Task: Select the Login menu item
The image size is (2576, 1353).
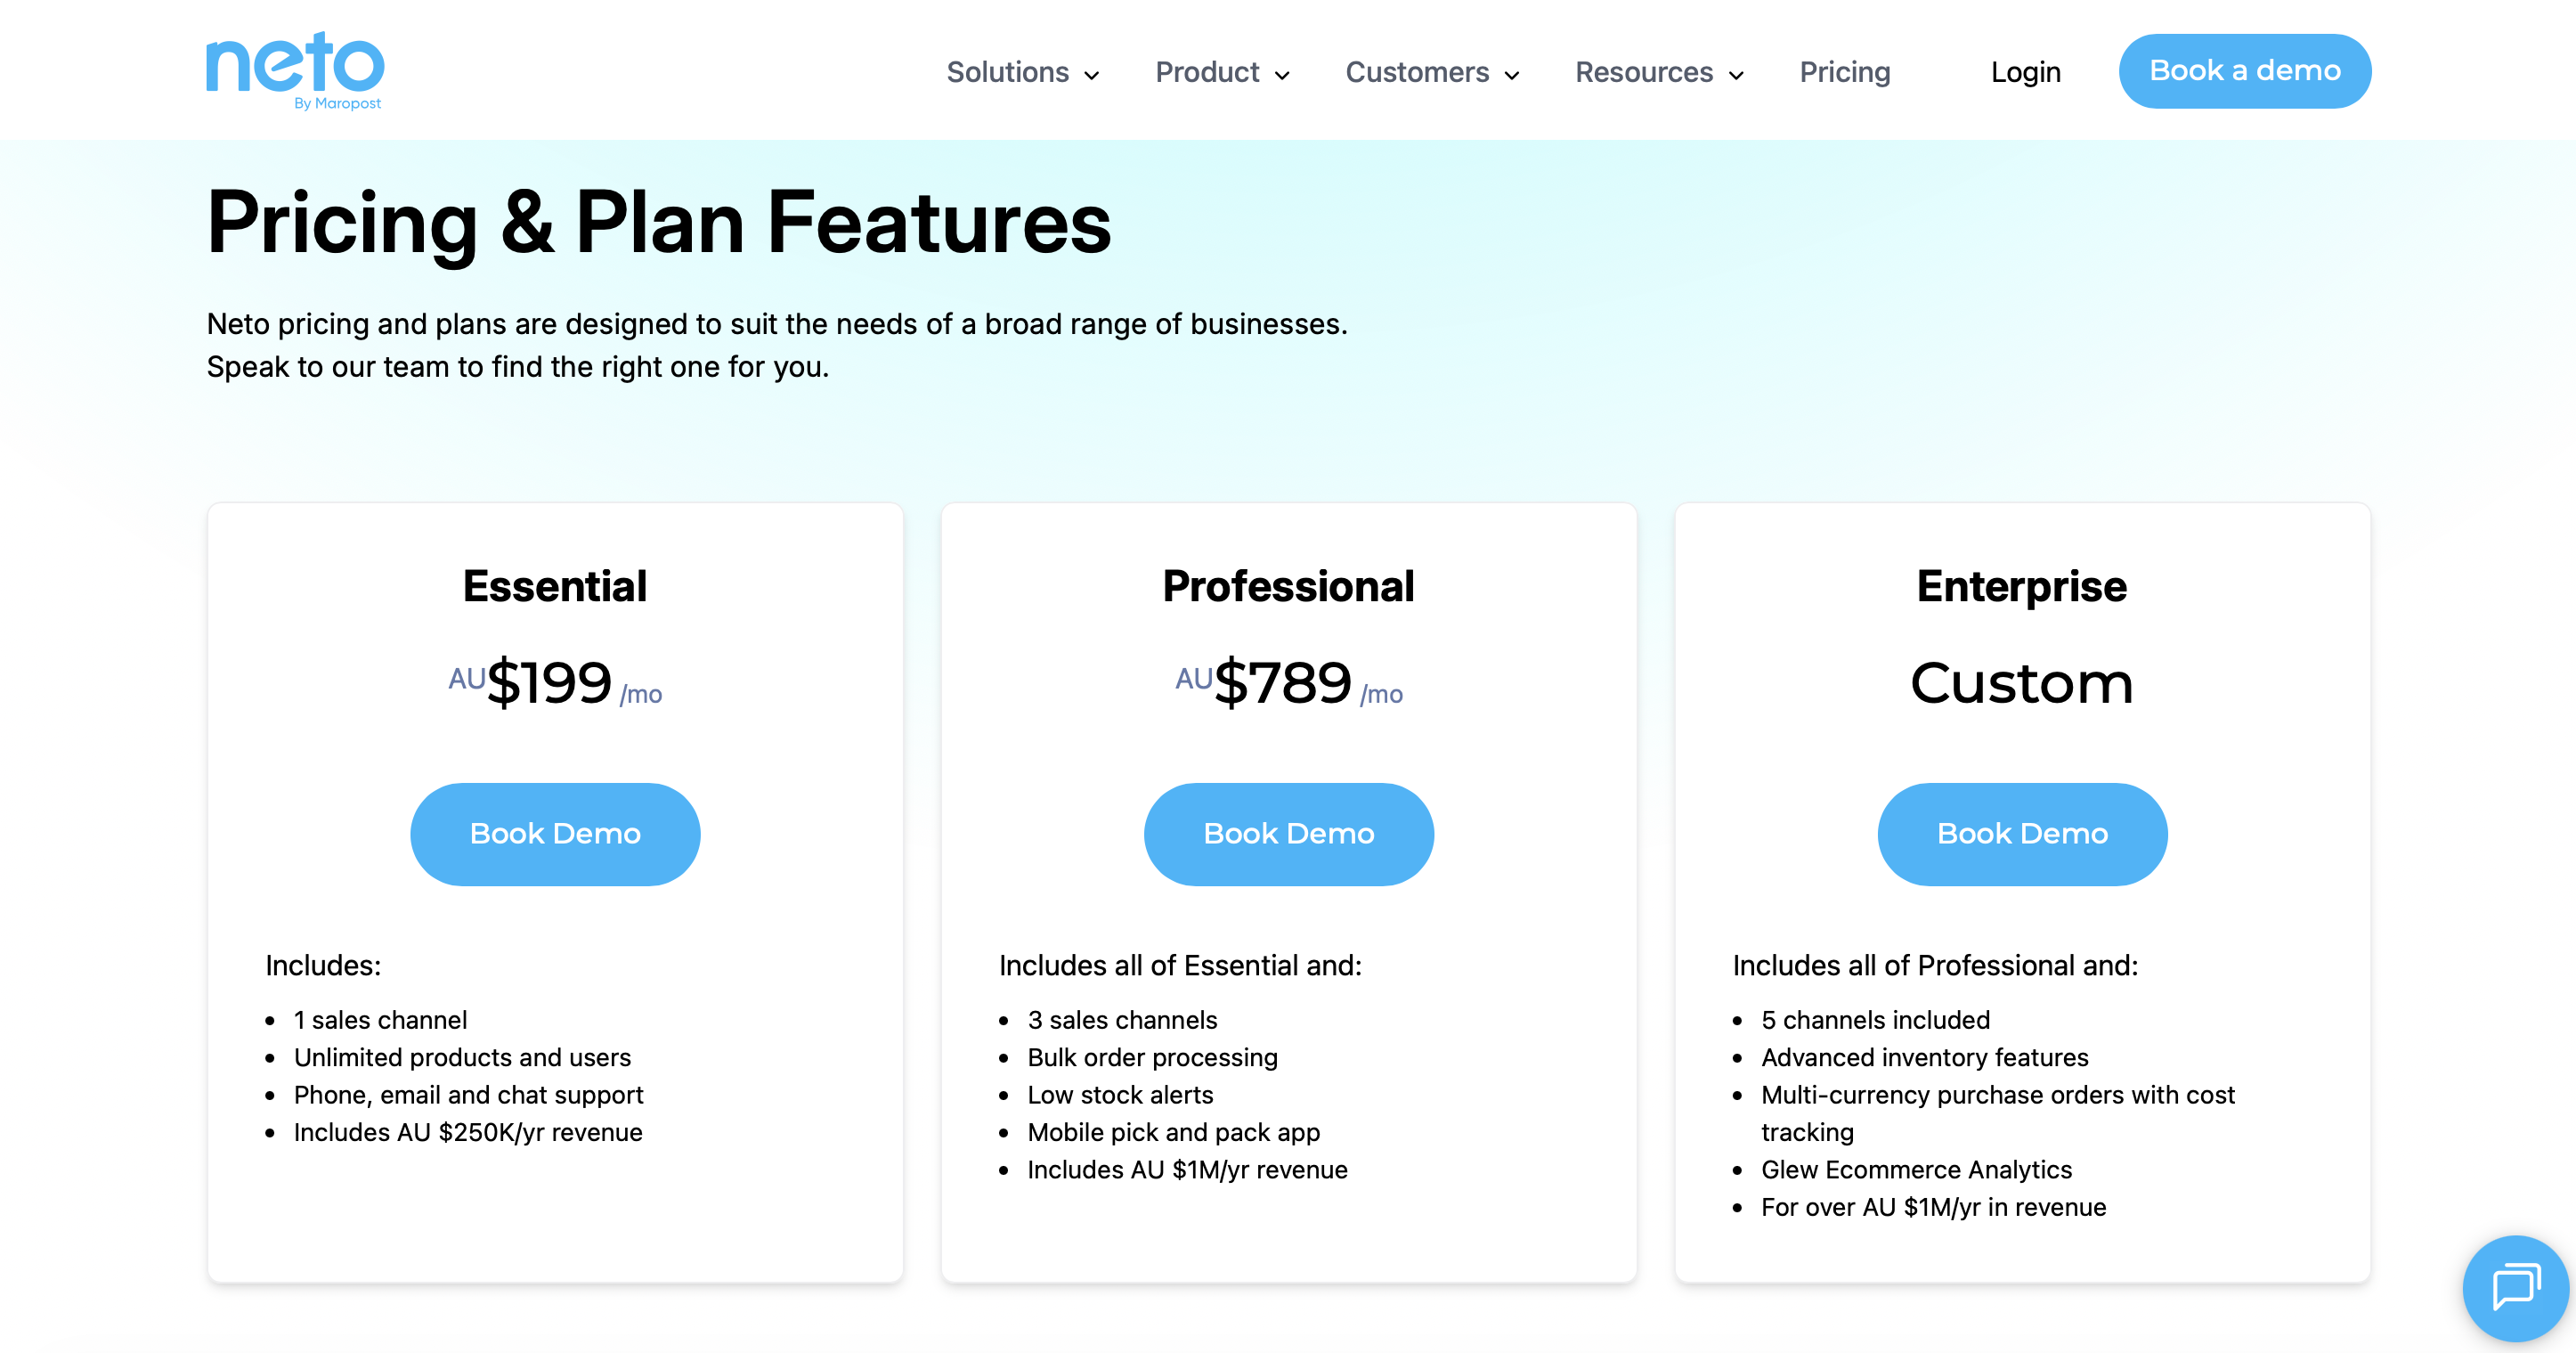Action: (2025, 71)
